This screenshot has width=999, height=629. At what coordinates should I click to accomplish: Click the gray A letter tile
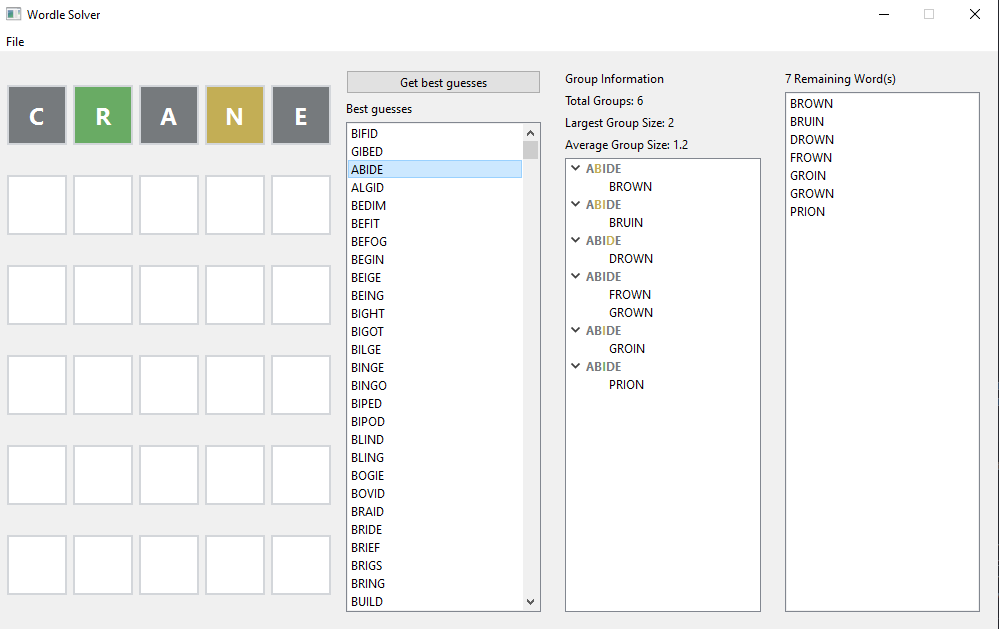point(169,115)
